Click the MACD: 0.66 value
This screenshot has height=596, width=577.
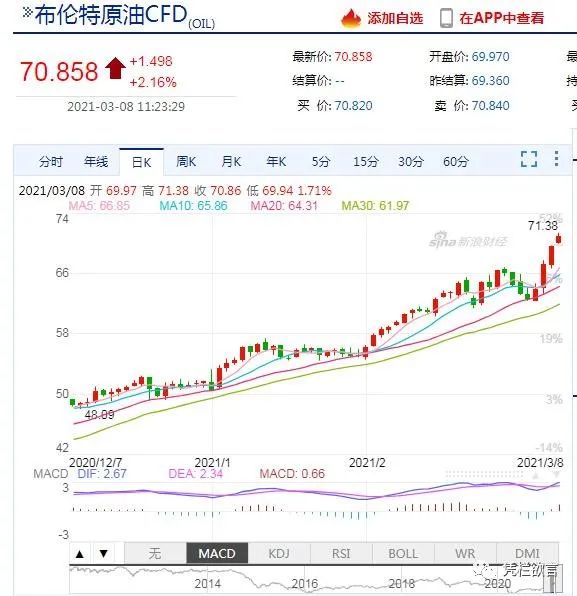click(x=292, y=474)
